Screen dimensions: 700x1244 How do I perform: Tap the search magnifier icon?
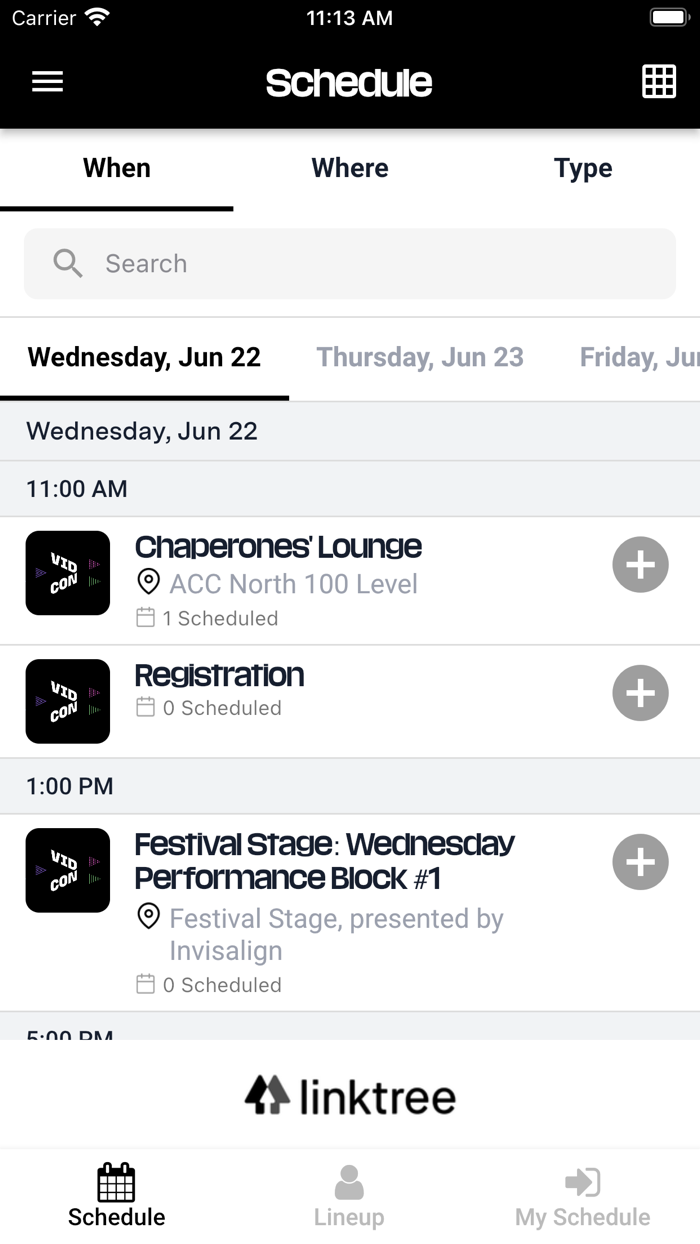pyautogui.click(x=68, y=263)
